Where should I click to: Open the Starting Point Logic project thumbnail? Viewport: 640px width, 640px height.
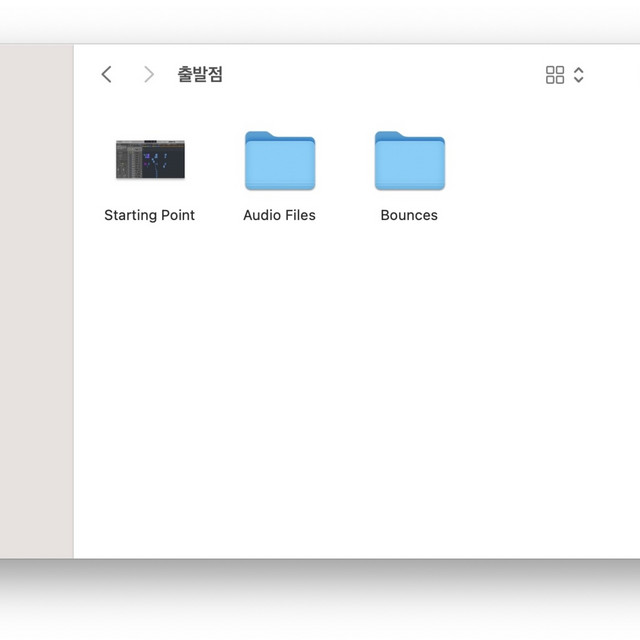tap(150, 160)
